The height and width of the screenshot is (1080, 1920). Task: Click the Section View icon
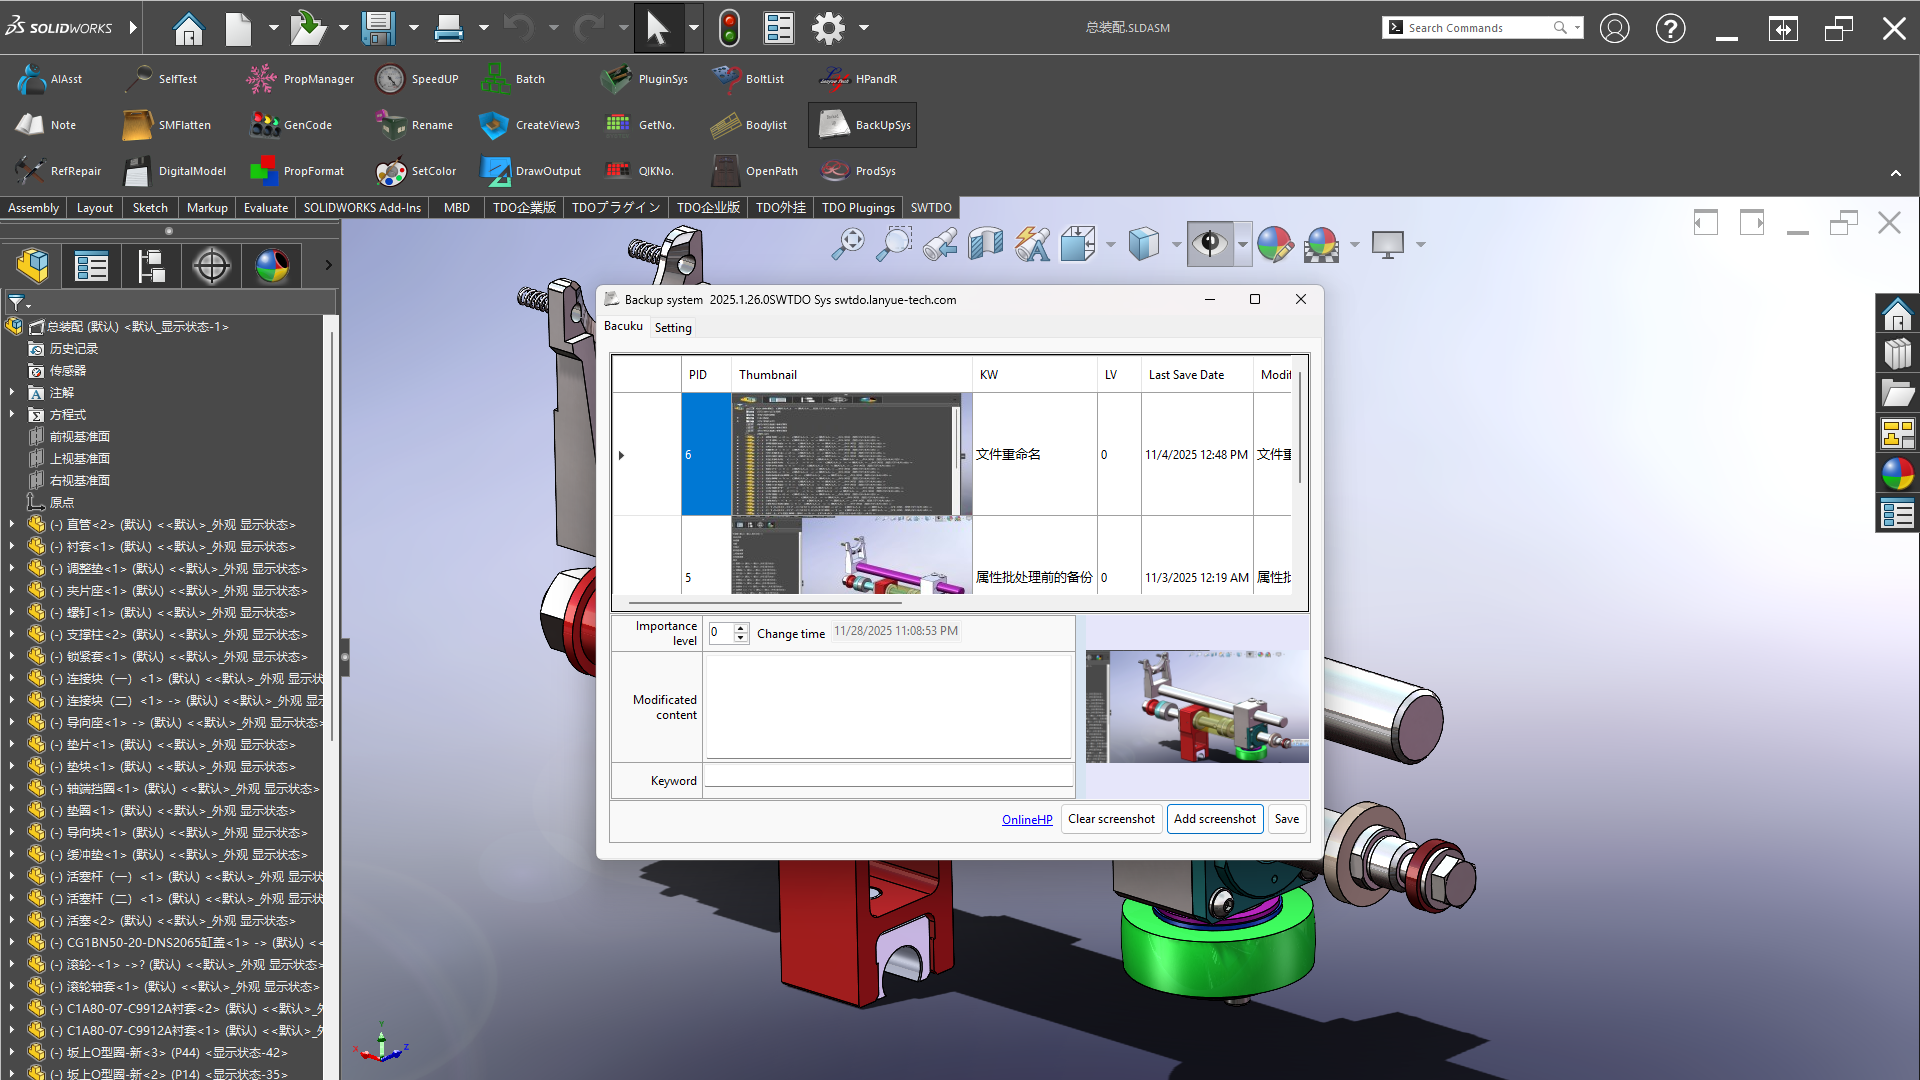985,244
